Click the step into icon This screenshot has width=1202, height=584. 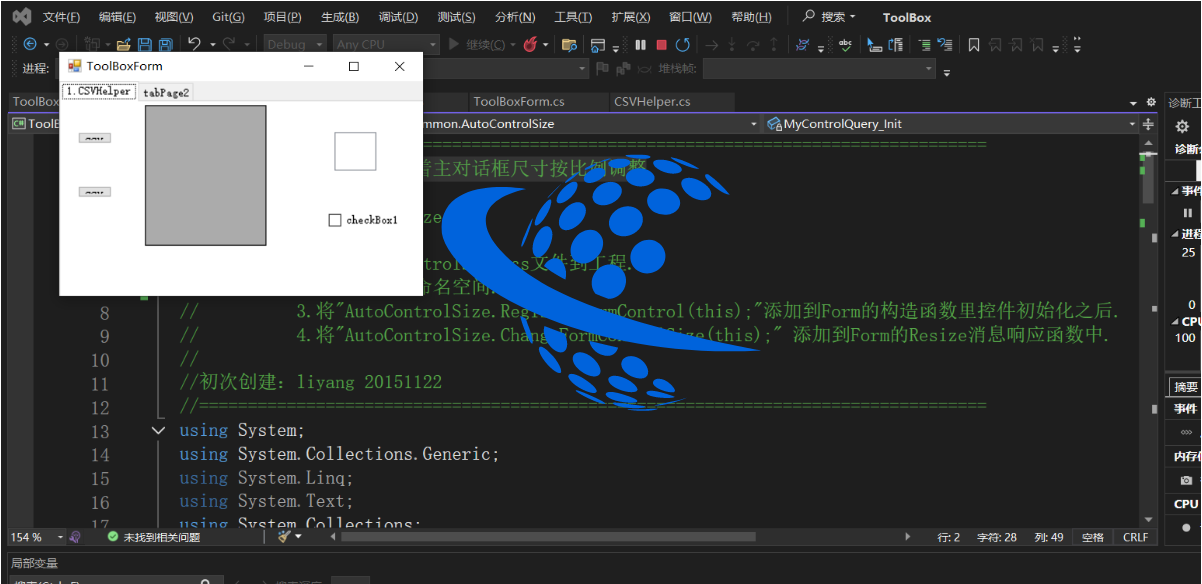[x=732, y=45]
